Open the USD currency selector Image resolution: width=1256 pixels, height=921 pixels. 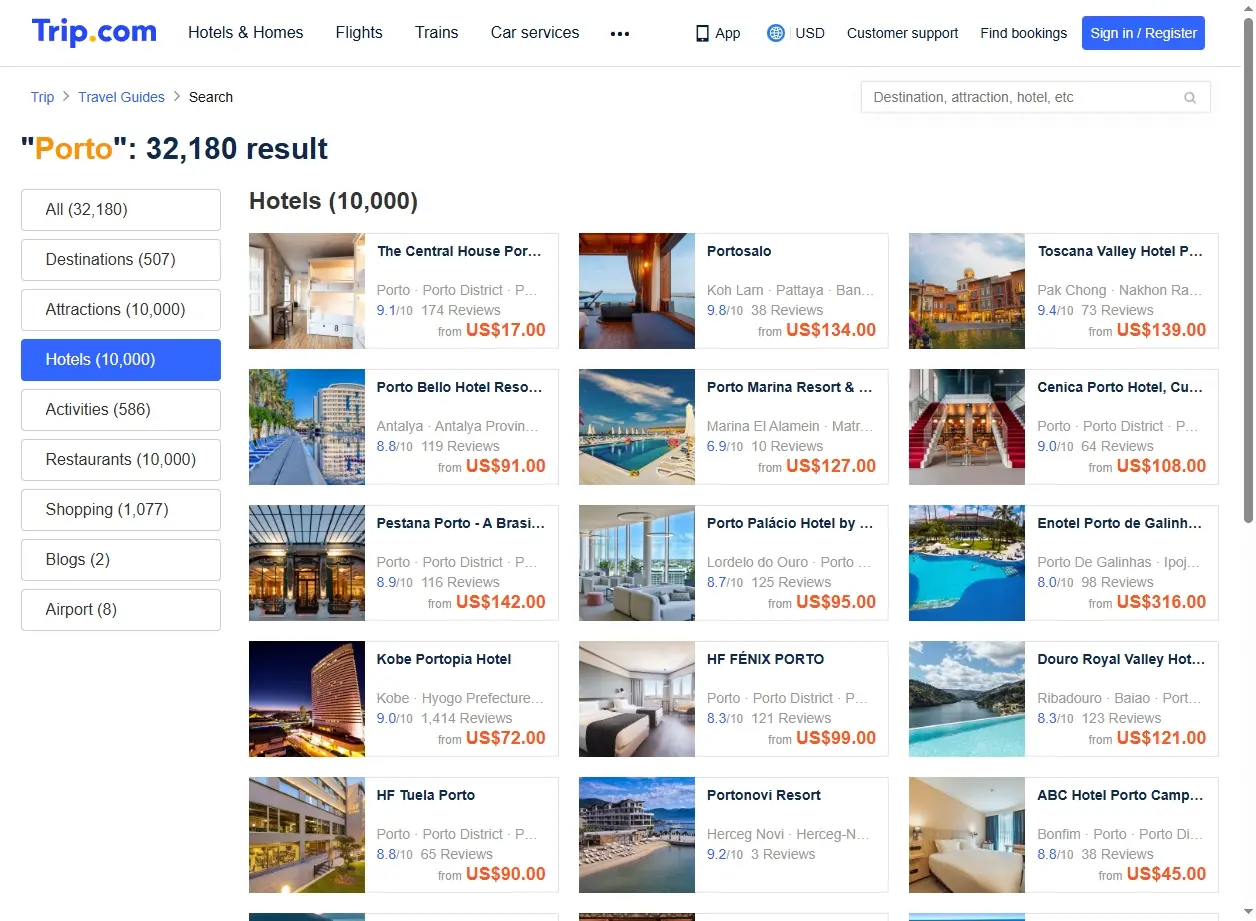pos(810,33)
